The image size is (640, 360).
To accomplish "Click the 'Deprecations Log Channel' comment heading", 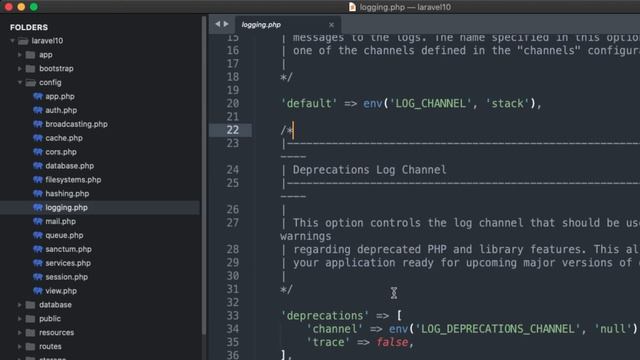I will pos(369,170).
